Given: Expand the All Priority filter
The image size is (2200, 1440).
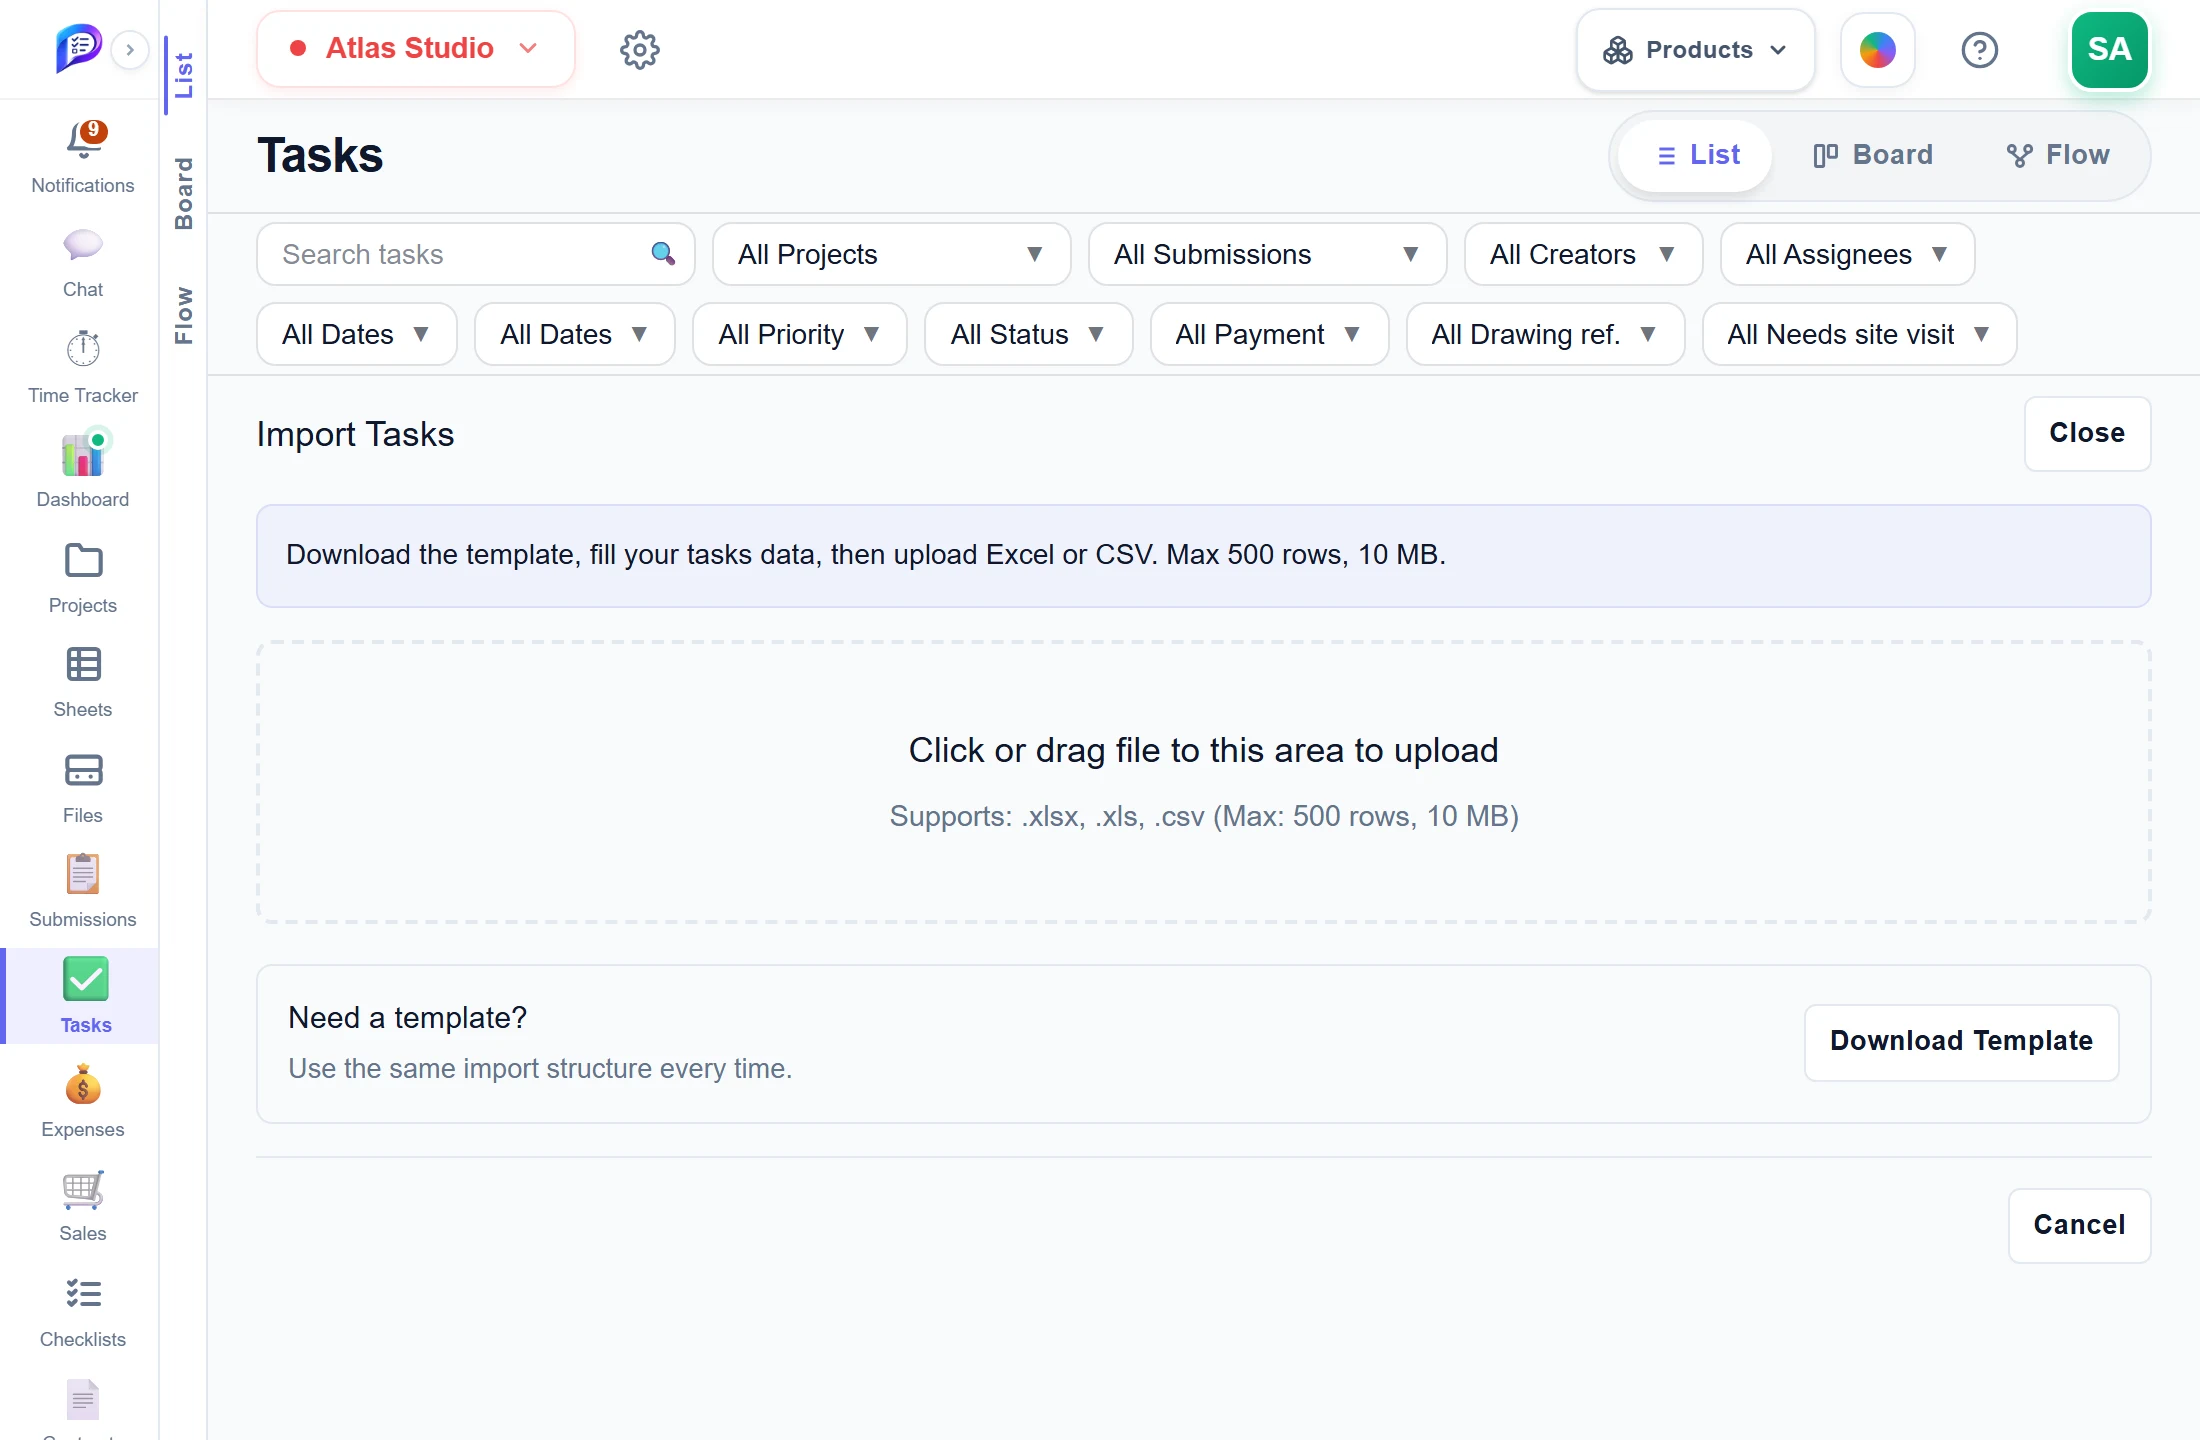Looking at the screenshot, I should pos(800,334).
